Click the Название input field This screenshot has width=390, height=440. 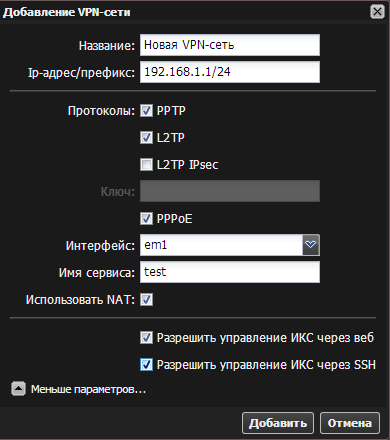230,45
